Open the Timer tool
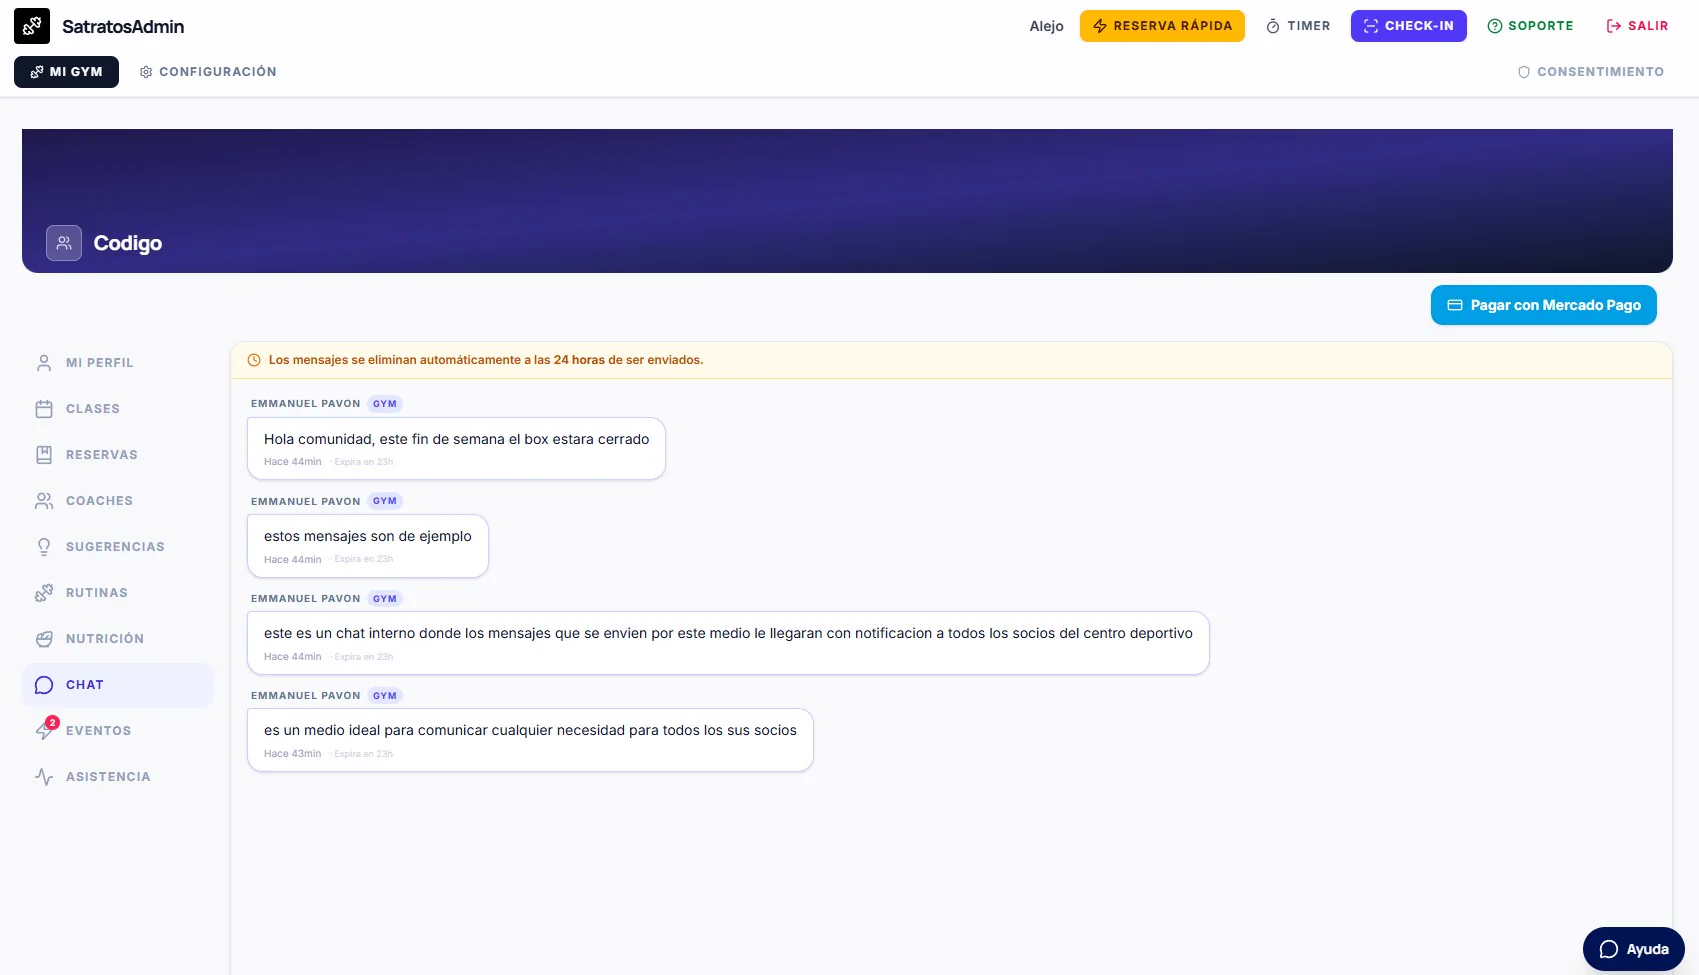 click(1298, 26)
